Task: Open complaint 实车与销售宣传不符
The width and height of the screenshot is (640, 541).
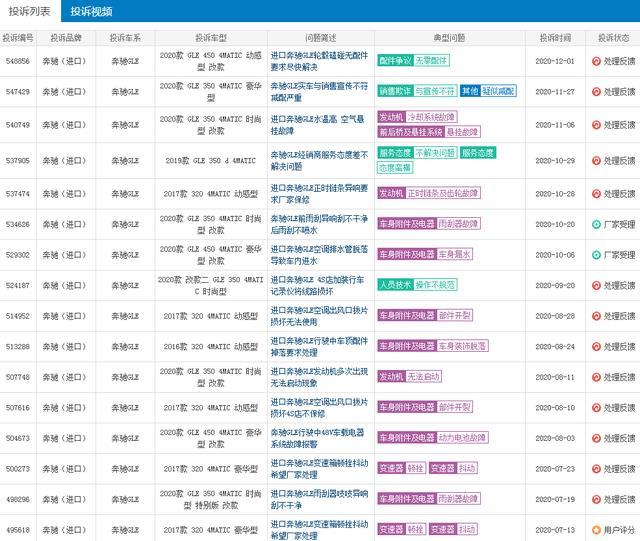Action: [x=319, y=92]
